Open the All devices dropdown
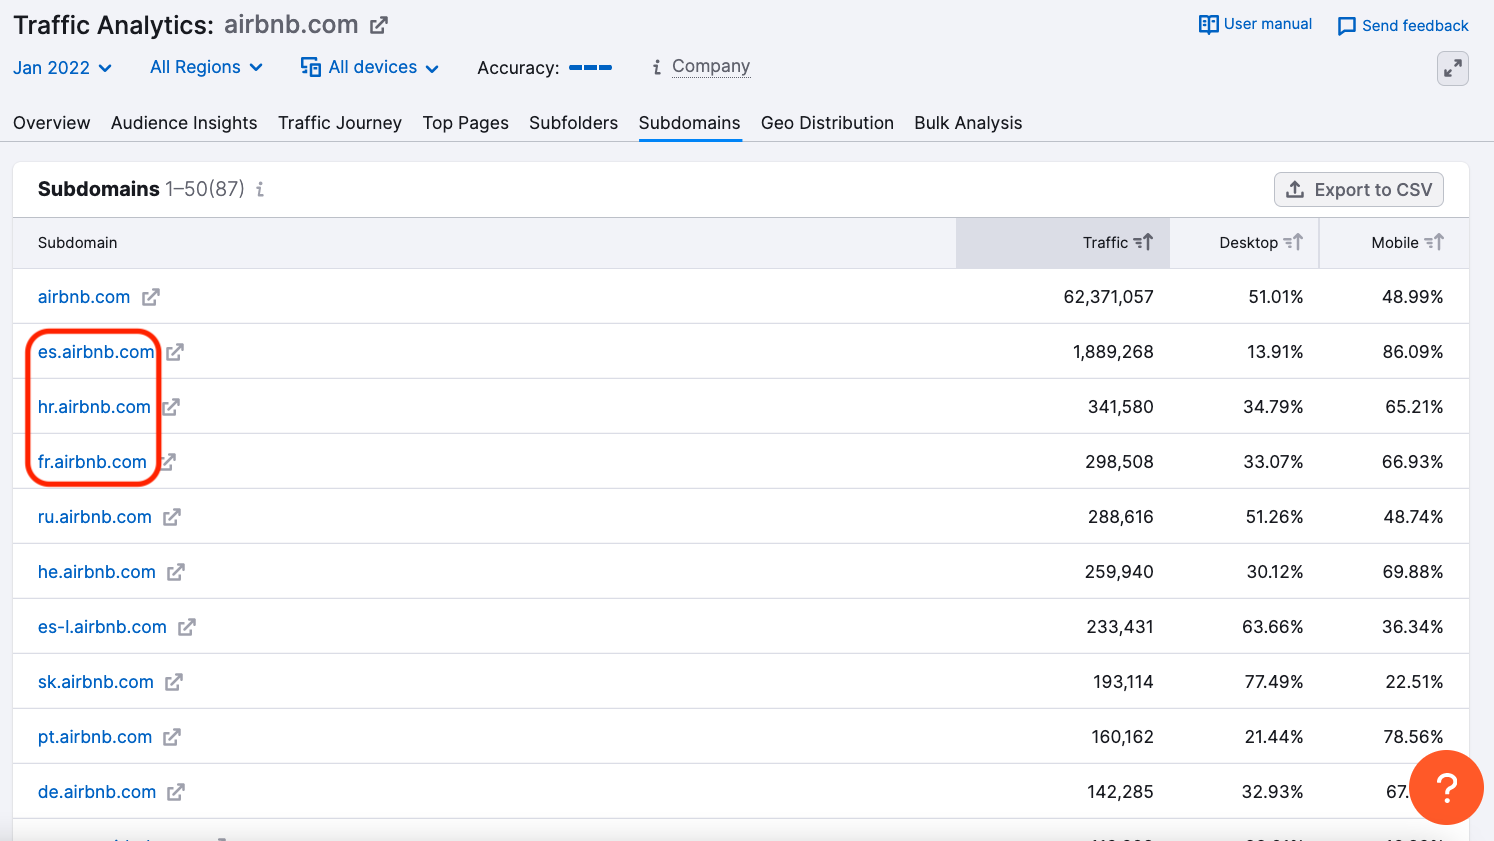The width and height of the screenshot is (1494, 841). 370,67
